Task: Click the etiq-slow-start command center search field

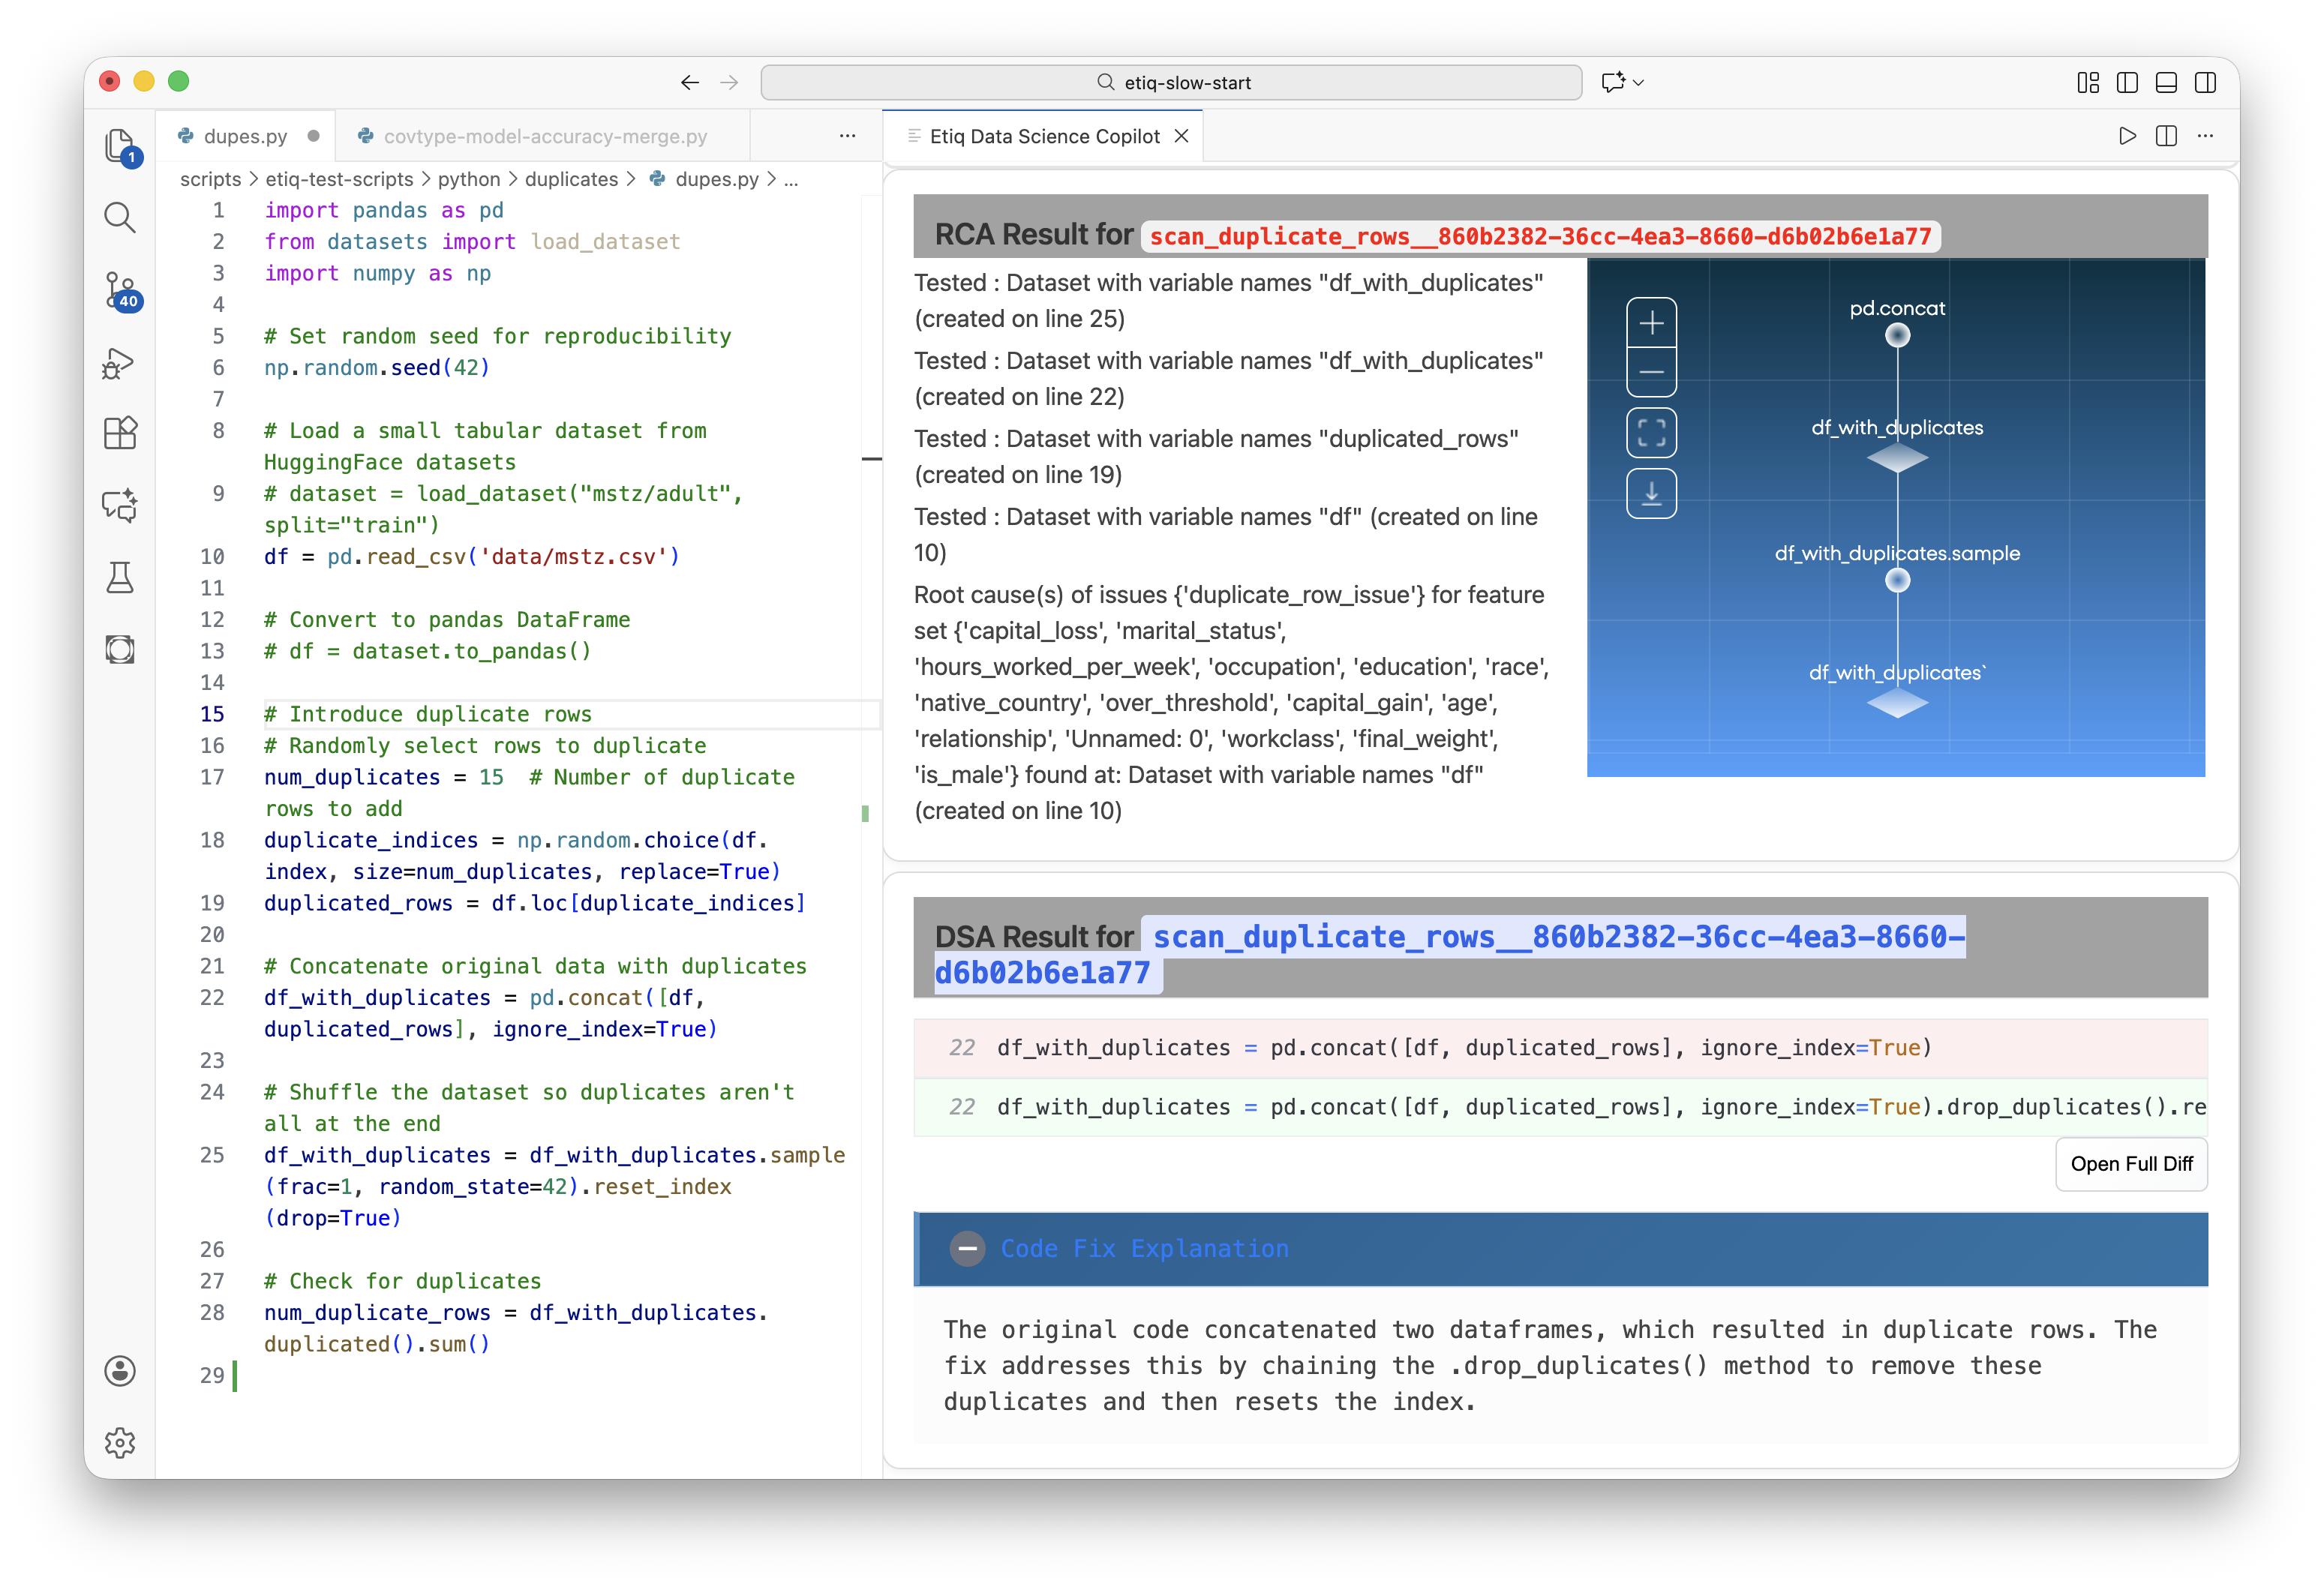Action: 1171,82
